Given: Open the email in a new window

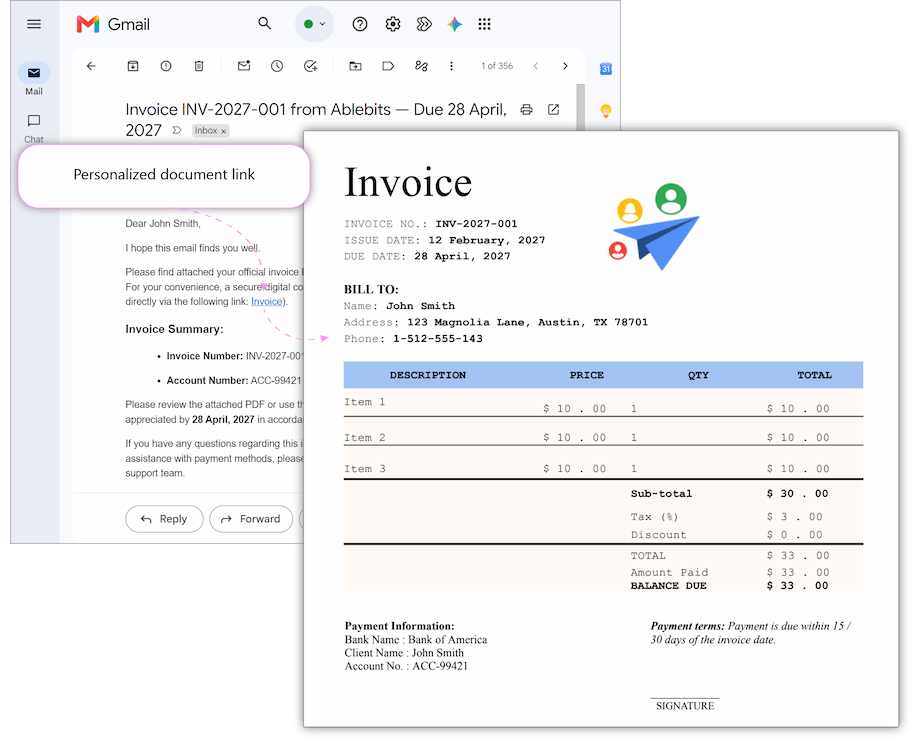Looking at the screenshot, I should click(x=553, y=109).
